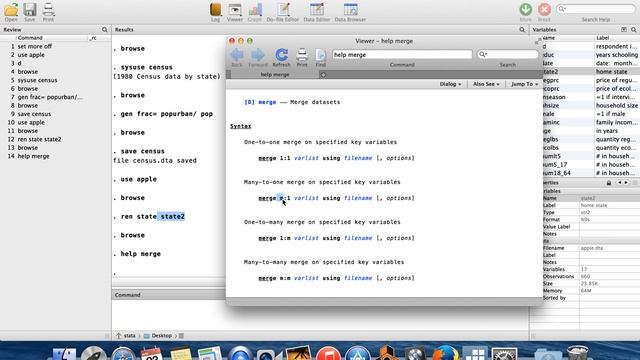Open the Log icon

[216, 11]
